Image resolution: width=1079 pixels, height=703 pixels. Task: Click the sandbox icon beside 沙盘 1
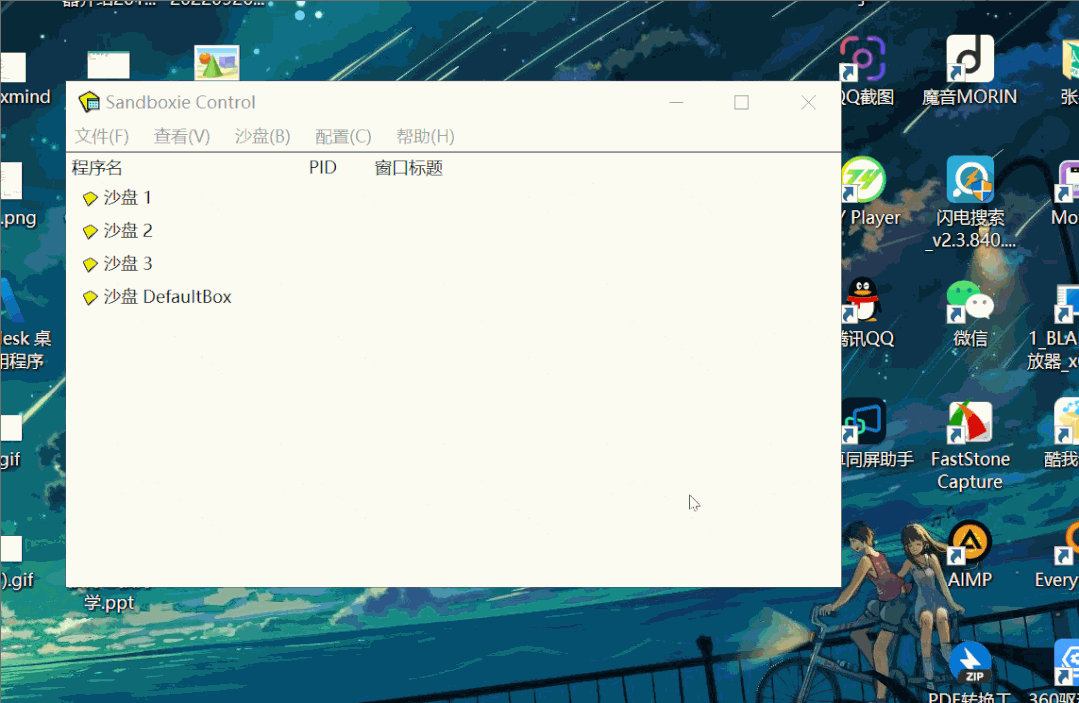(89, 199)
